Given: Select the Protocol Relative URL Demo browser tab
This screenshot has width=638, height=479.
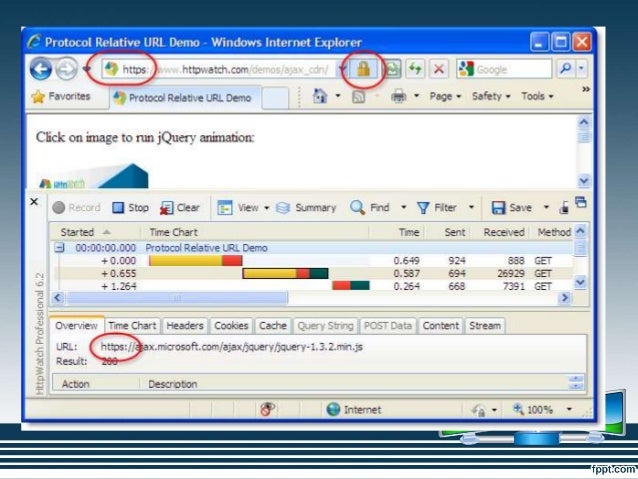Looking at the screenshot, I should pos(184,98).
